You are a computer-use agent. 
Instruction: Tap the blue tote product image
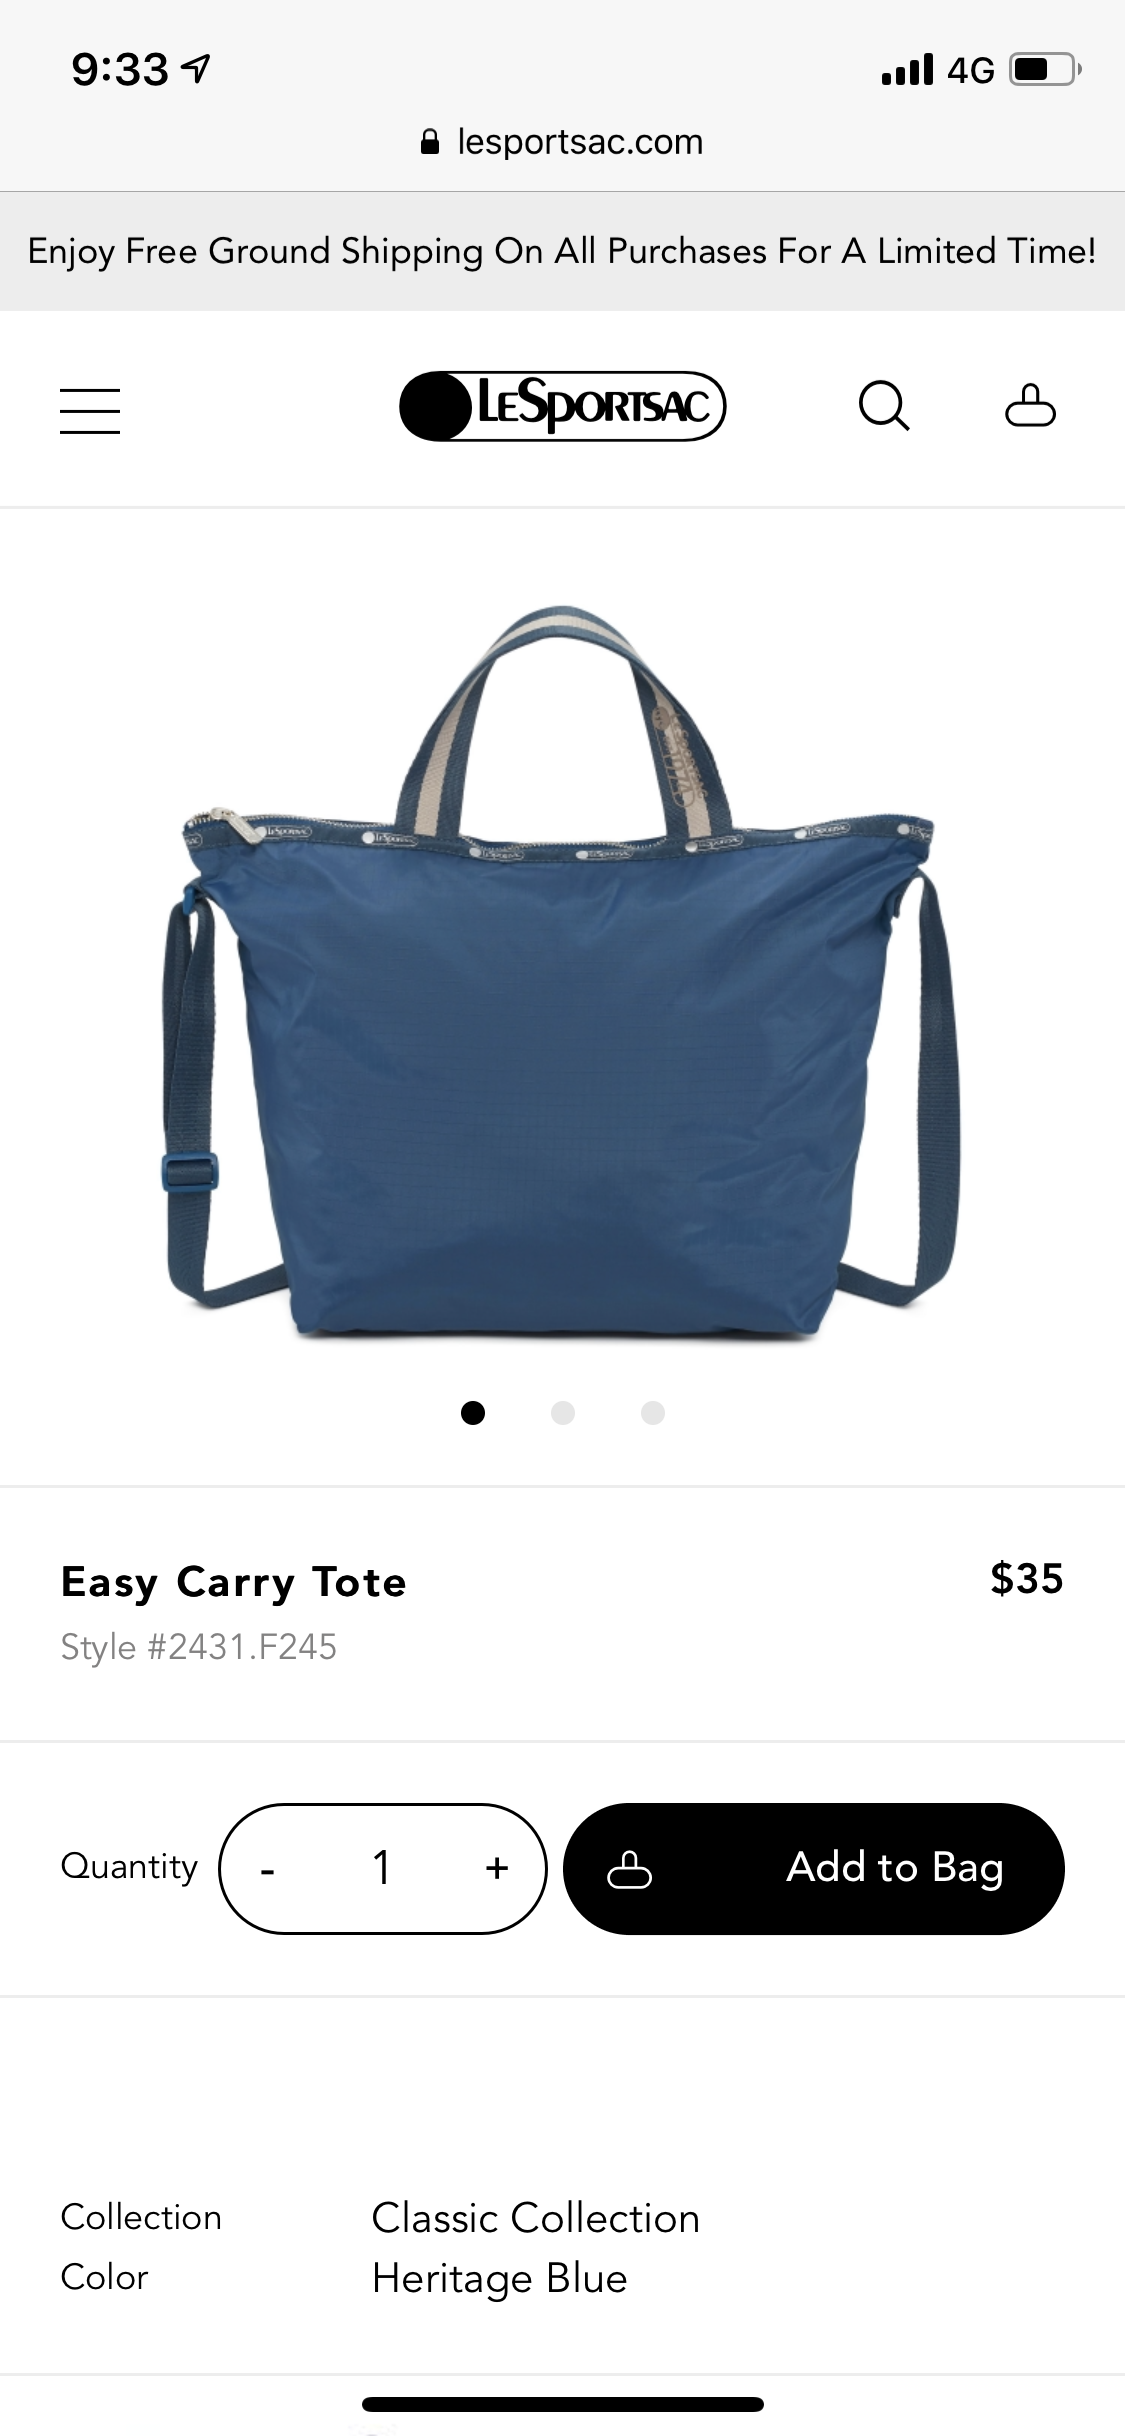coord(562,972)
